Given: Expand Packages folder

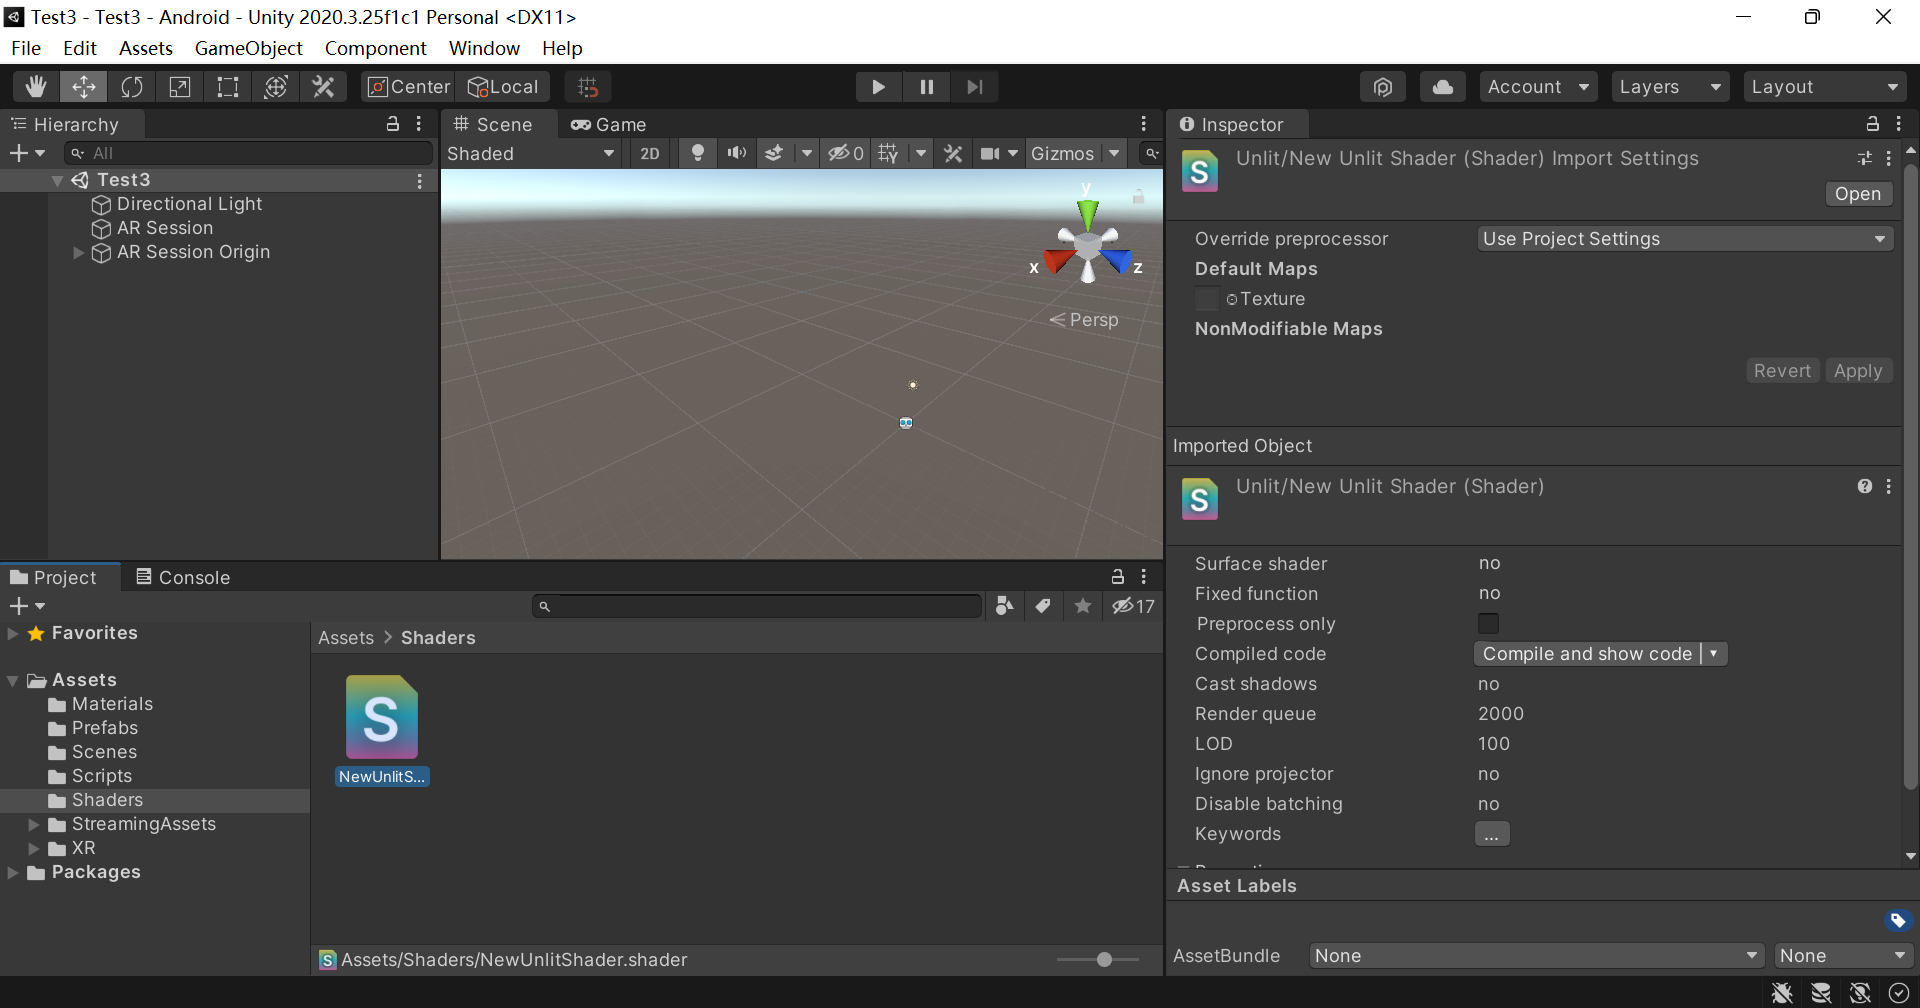Looking at the screenshot, I should pos(13,872).
